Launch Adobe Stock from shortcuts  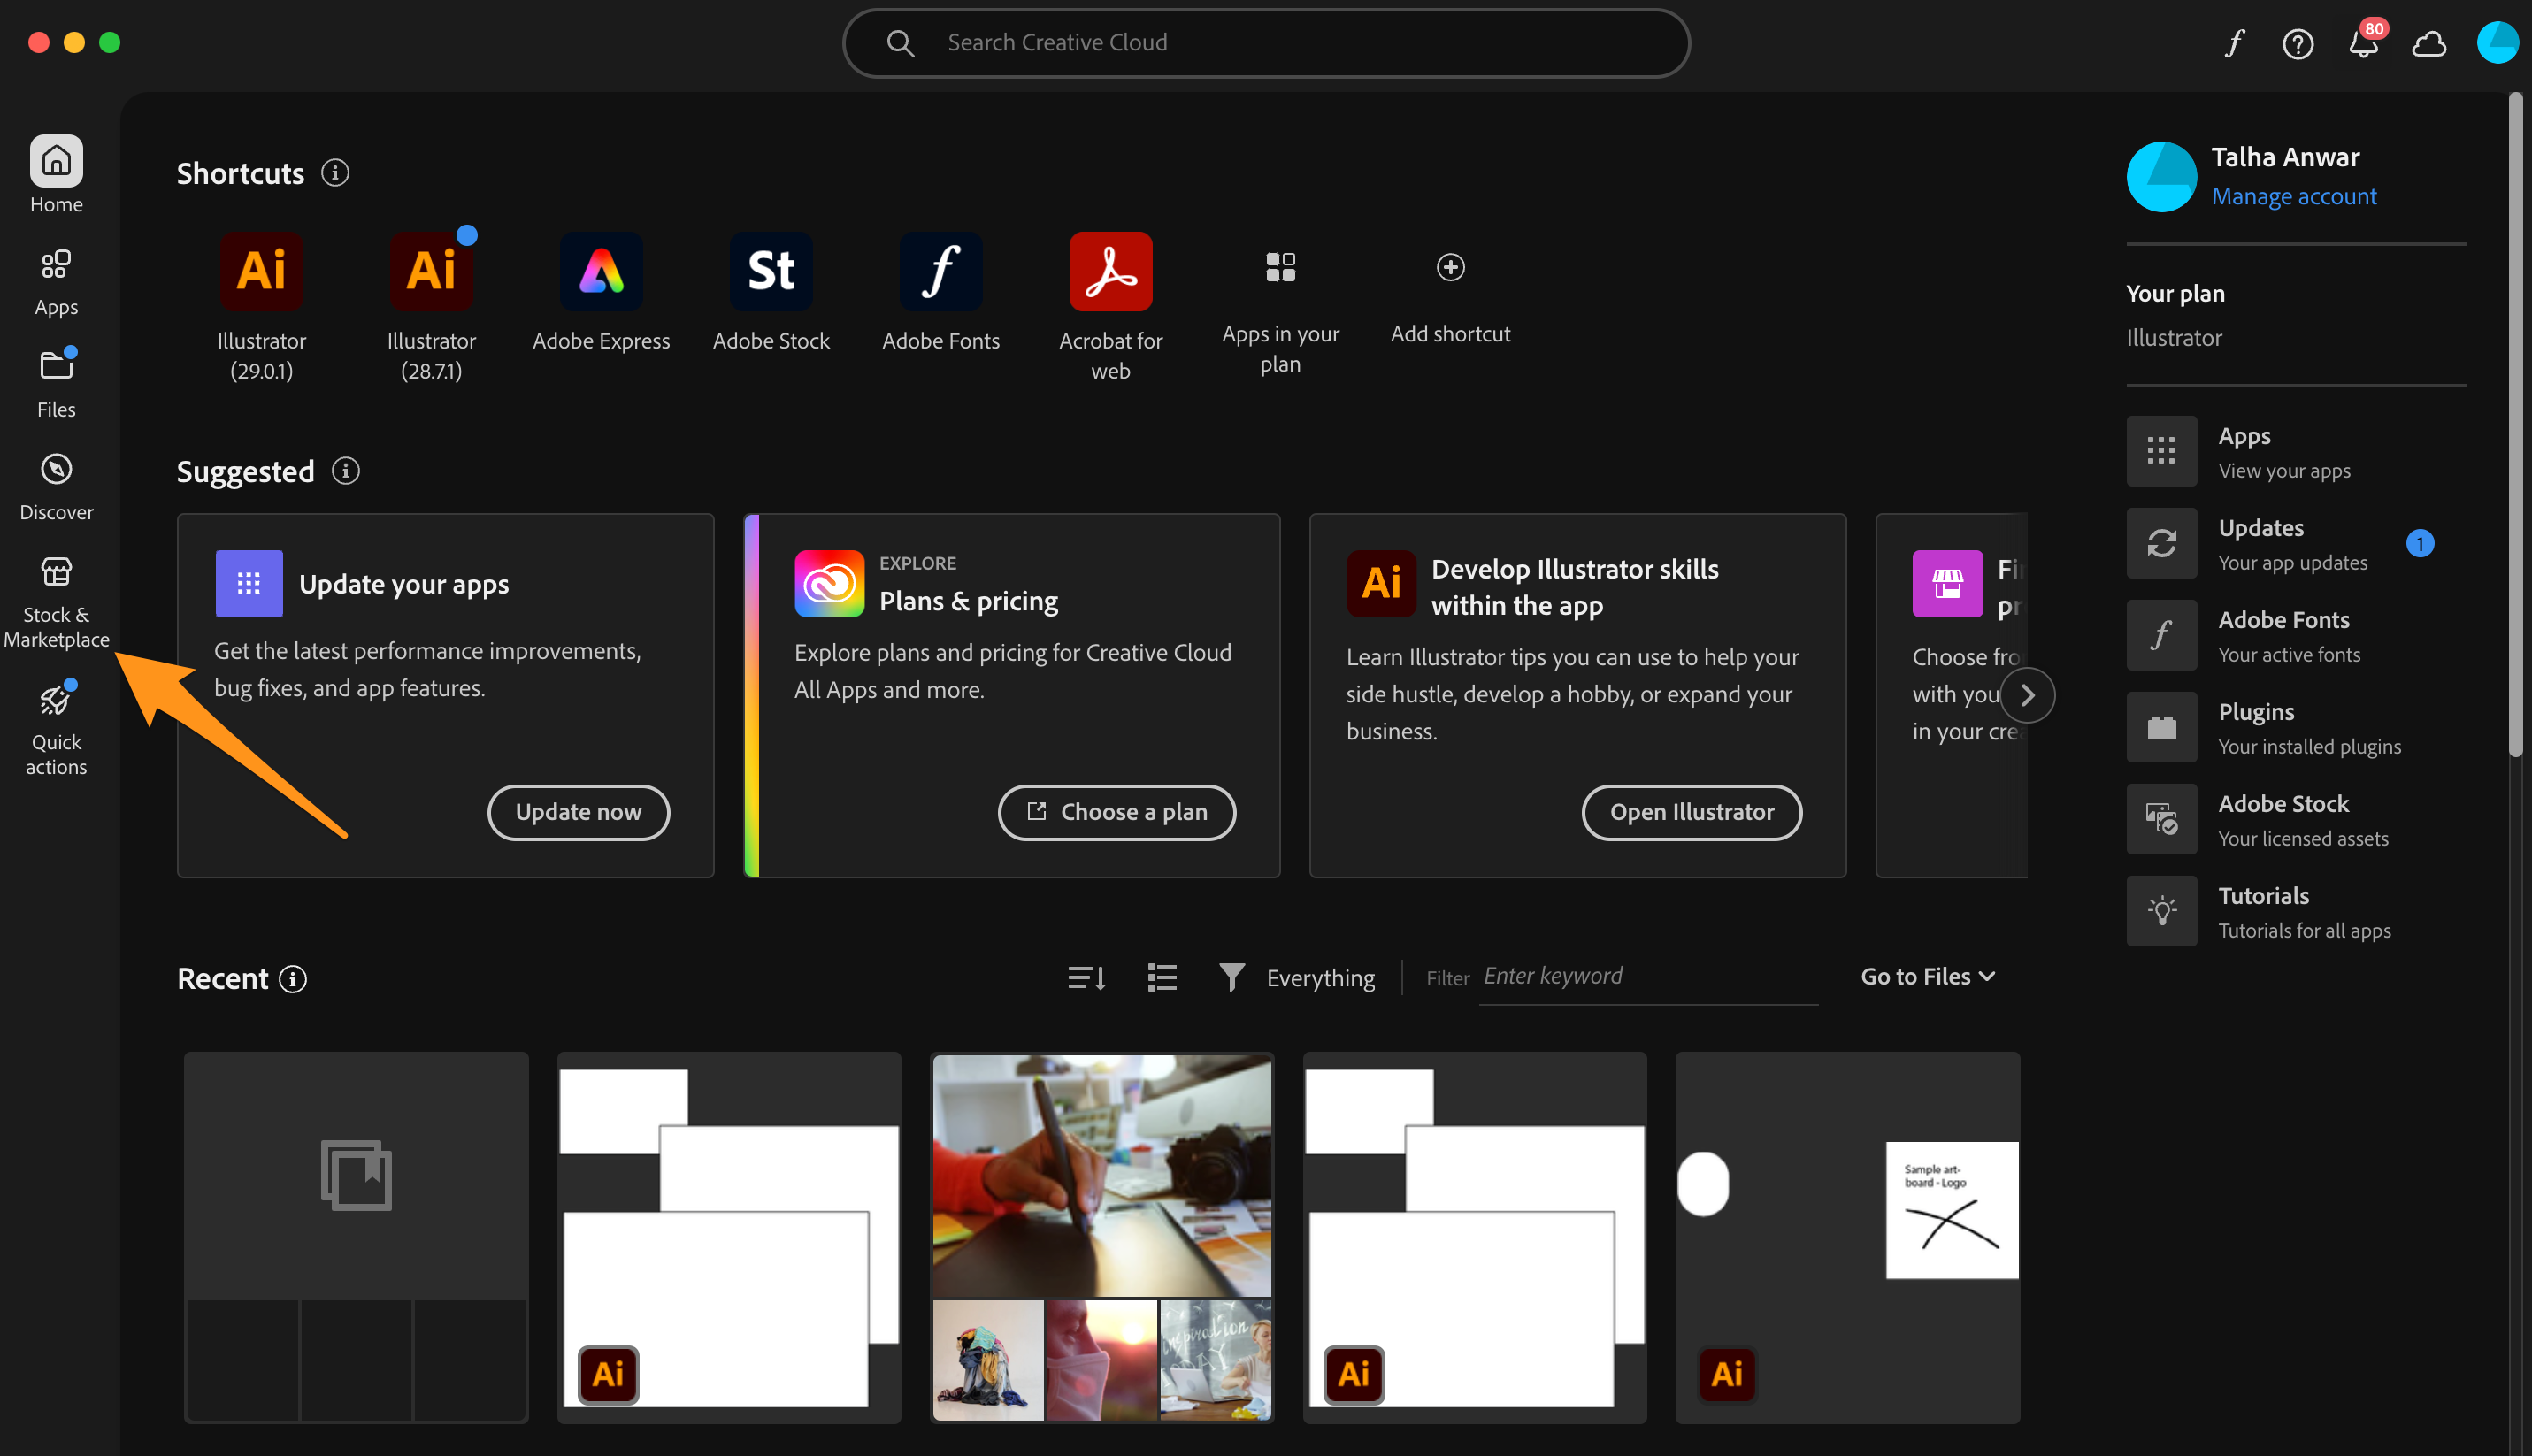[771, 272]
